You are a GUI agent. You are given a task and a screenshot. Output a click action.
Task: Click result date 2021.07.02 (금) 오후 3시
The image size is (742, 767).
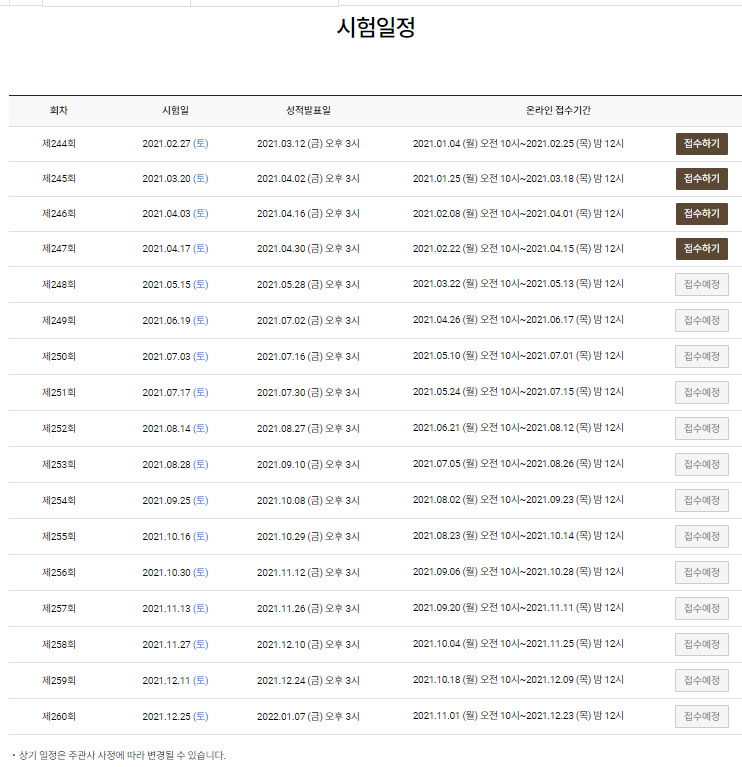tap(308, 320)
